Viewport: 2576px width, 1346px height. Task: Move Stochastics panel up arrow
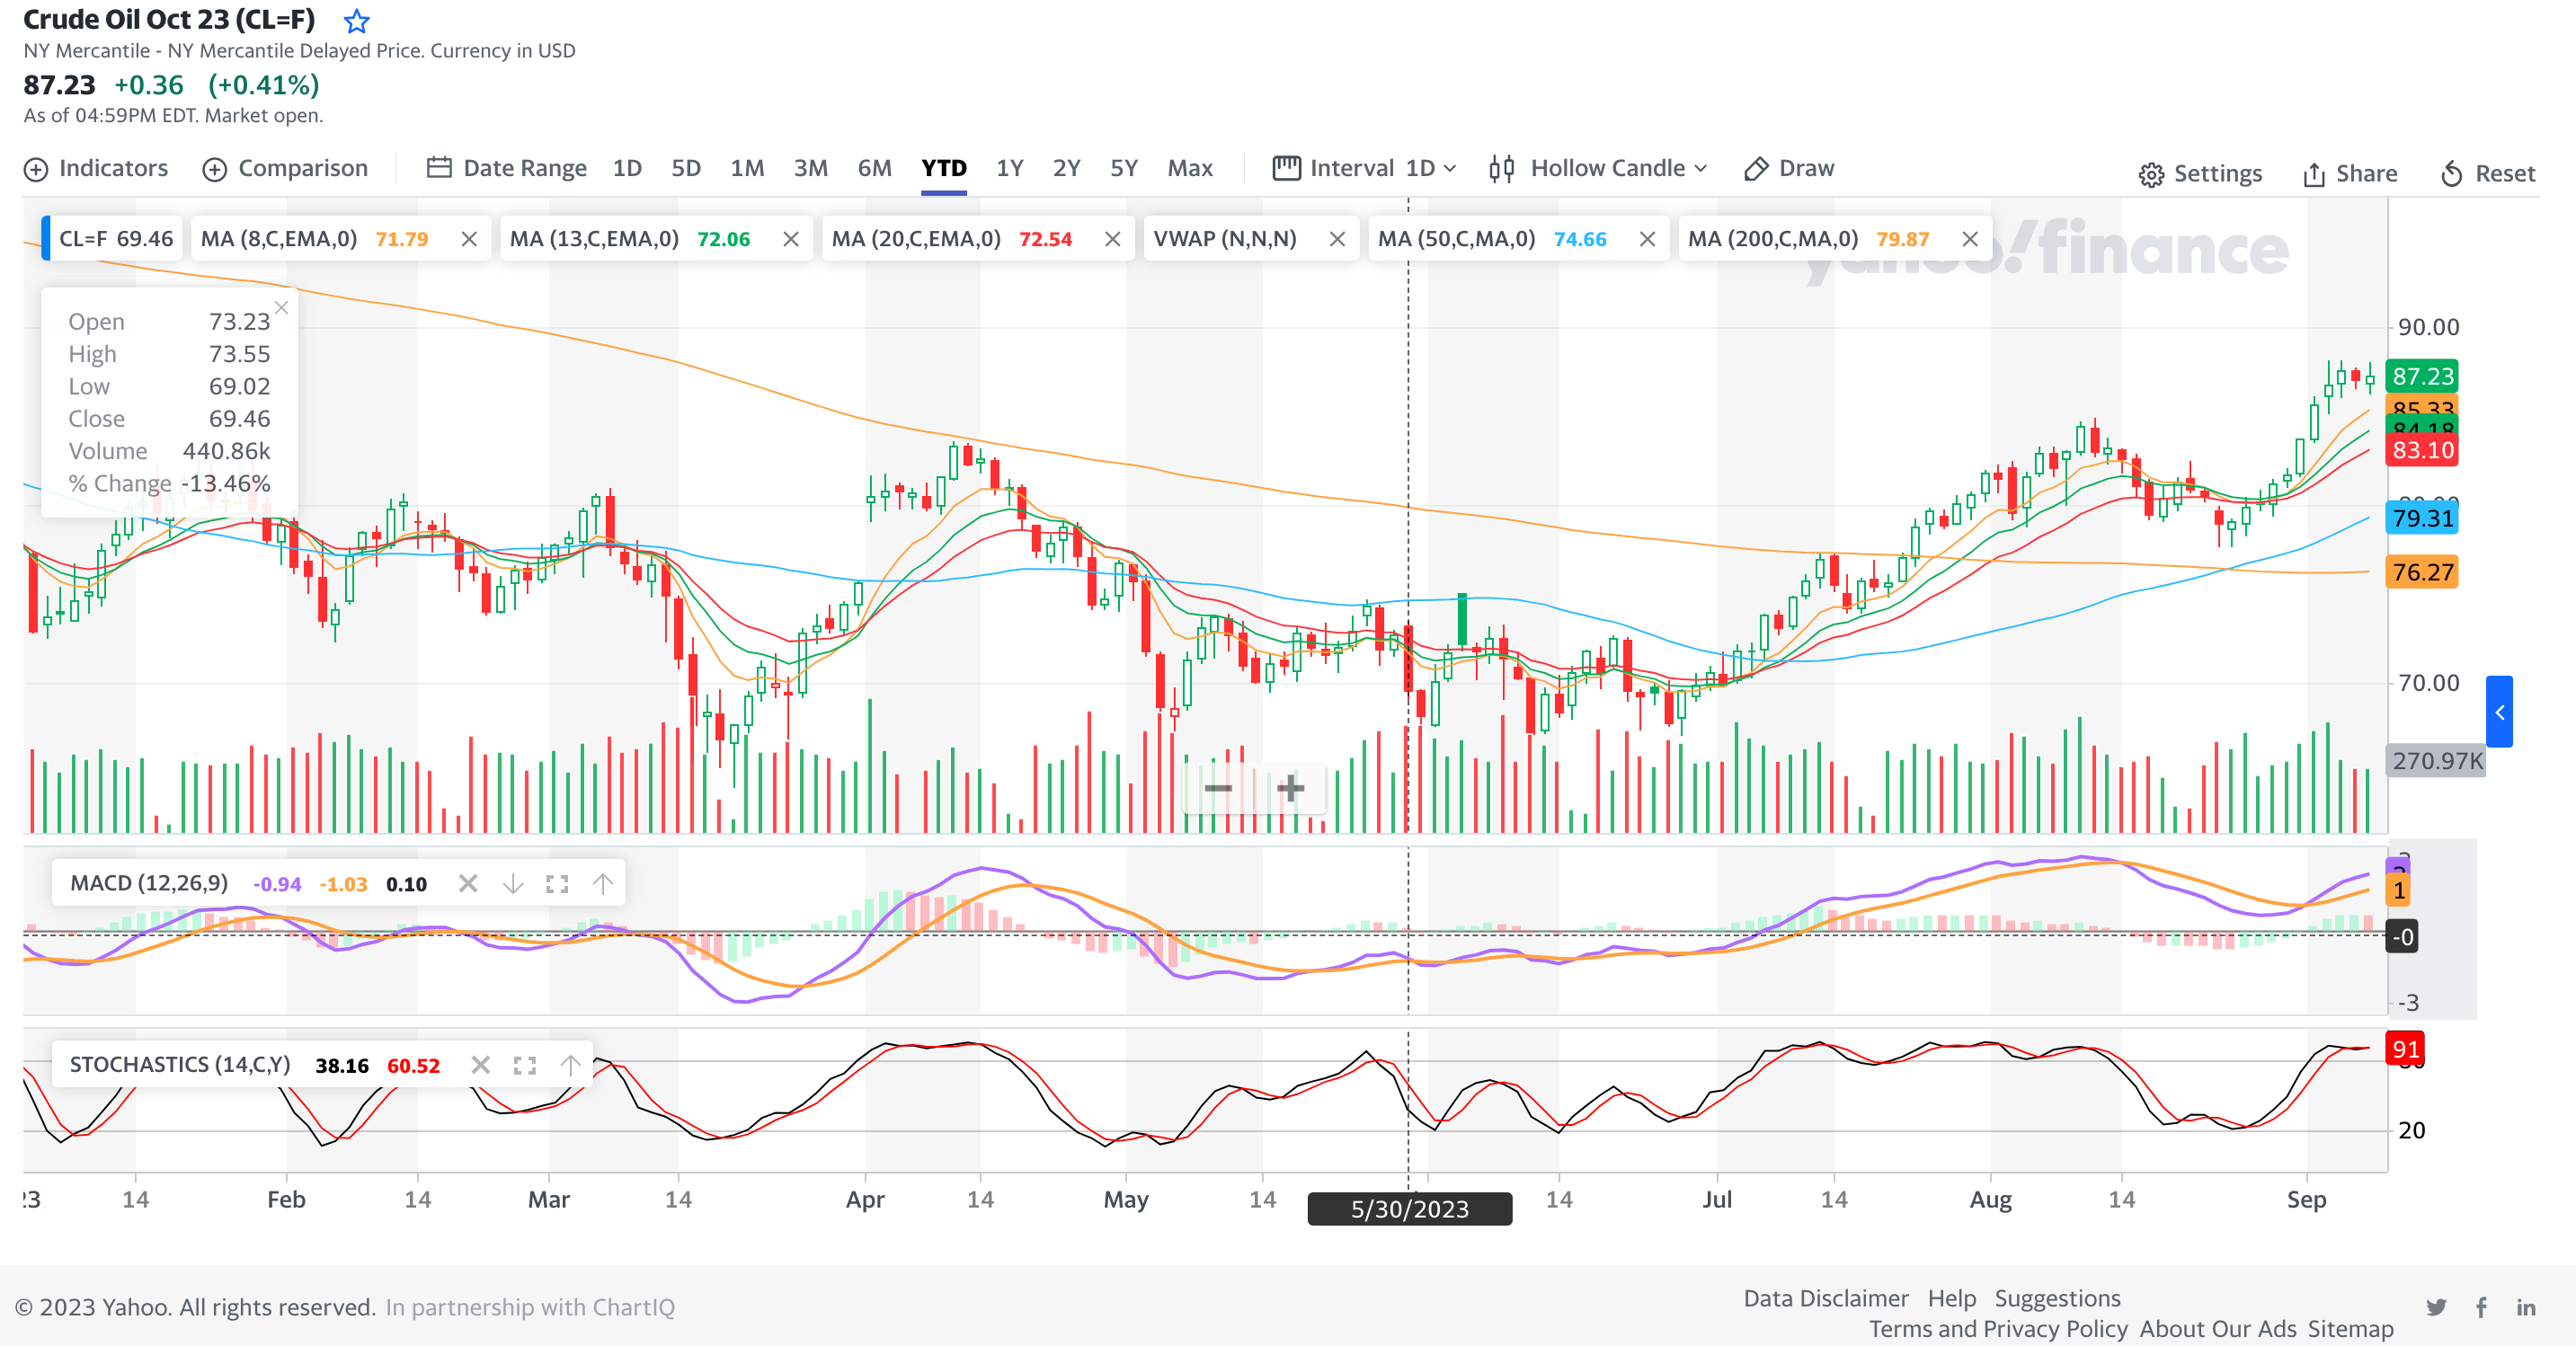tap(570, 1065)
